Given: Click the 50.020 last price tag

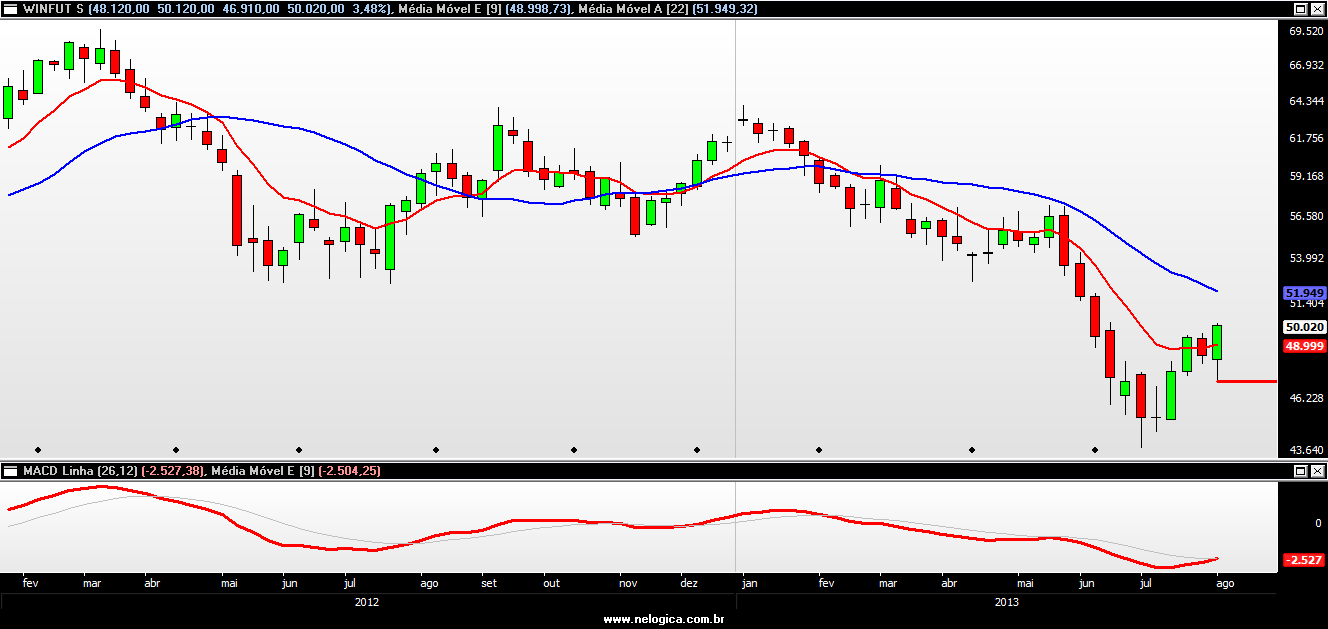Looking at the screenshot, I should pos(1304,327).
